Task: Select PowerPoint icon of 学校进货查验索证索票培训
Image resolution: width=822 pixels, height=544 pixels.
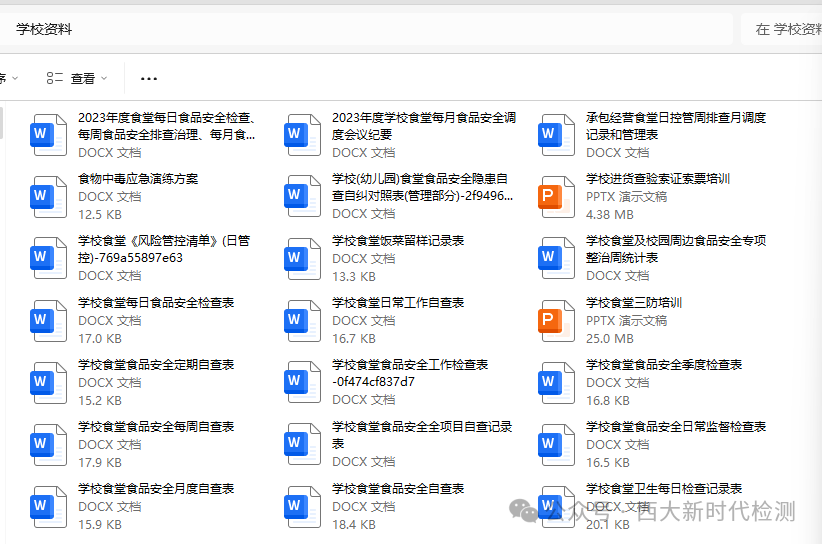Action: (556, 197)
